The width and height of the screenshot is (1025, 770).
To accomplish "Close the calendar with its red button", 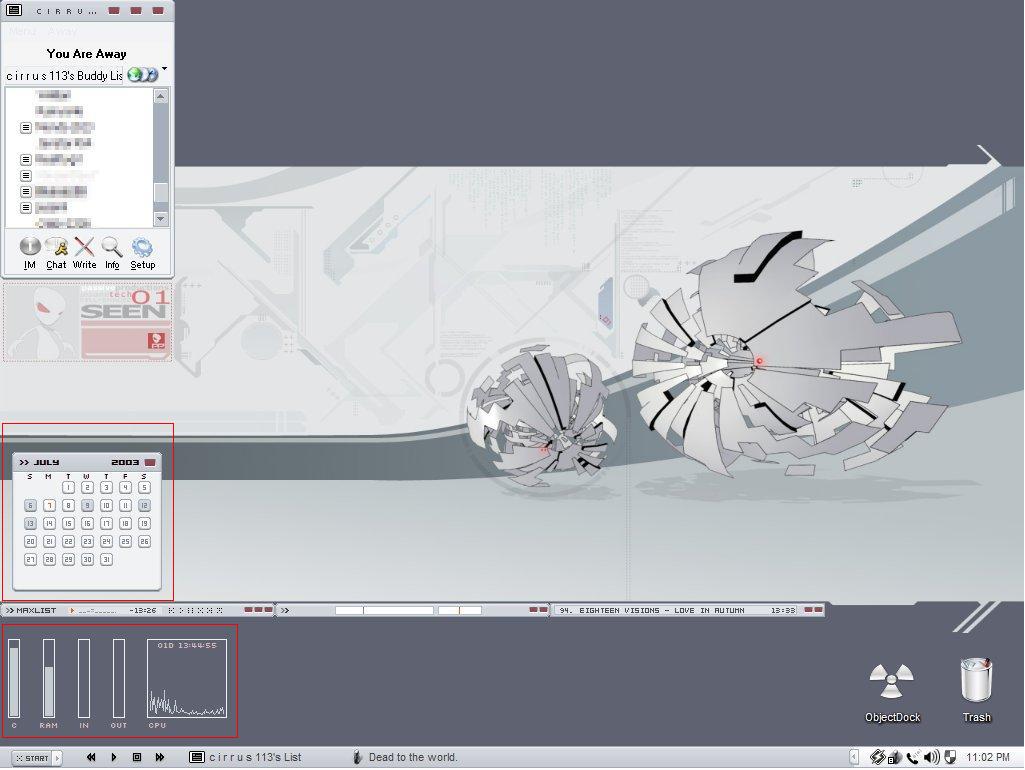I will (150, 462).
